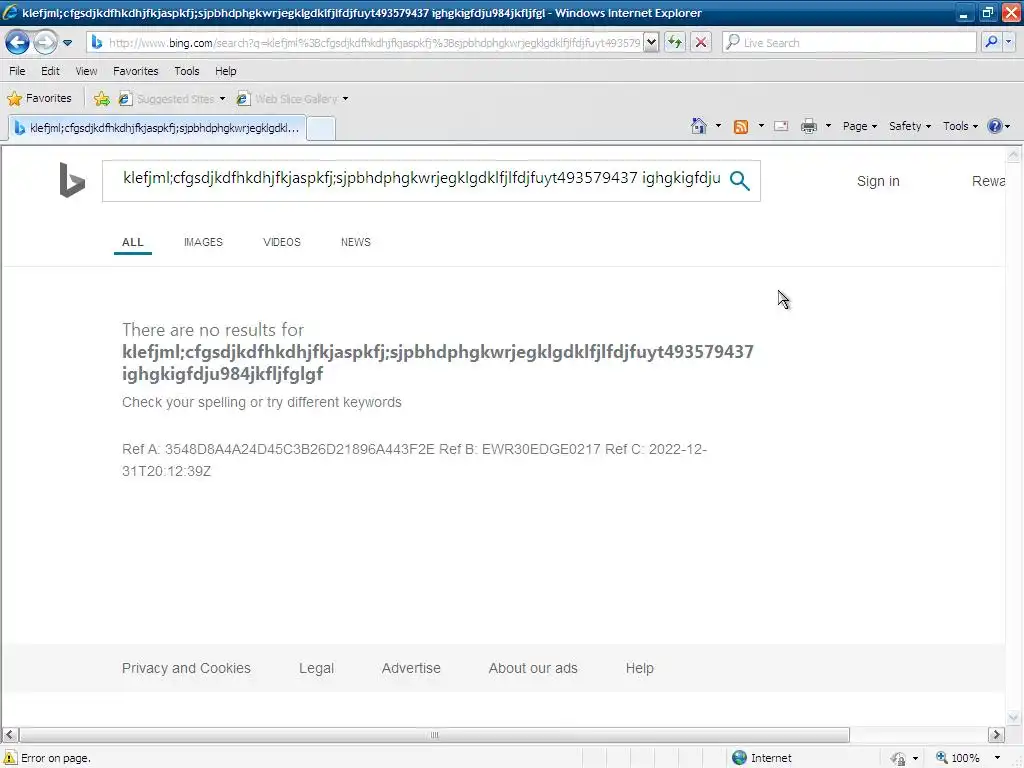The width and height of the screenshot is (1024, 768).
Task: Expand the Home button dropdown arrow
Action: click(x=718, y=126)
